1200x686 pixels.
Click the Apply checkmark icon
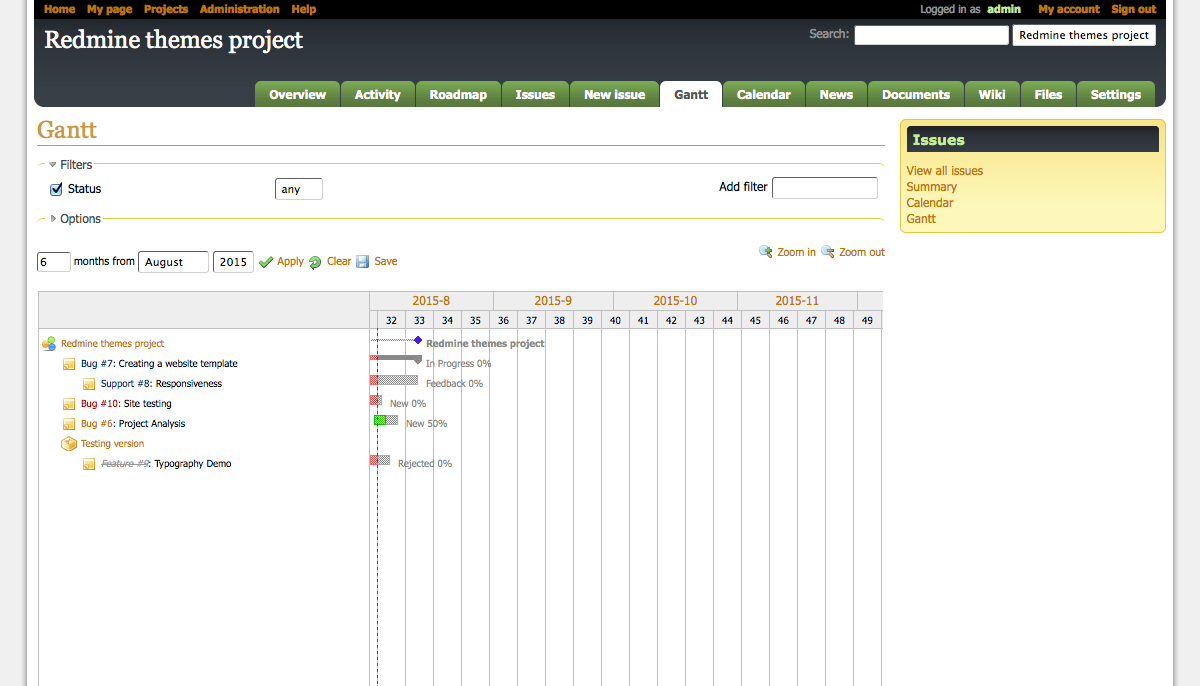coord(266,262)
